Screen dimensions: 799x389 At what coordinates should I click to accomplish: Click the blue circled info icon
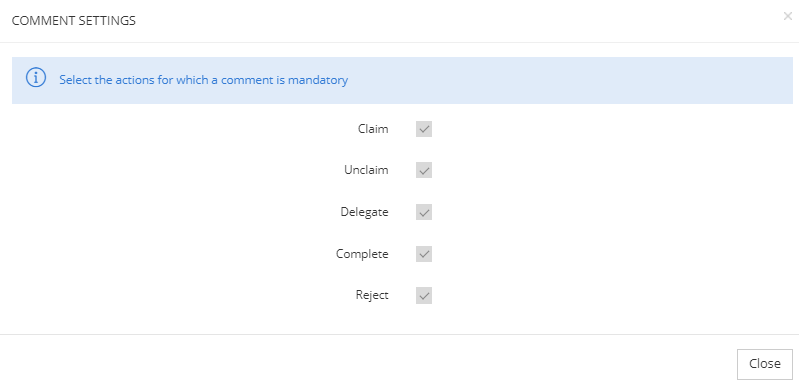36,78
